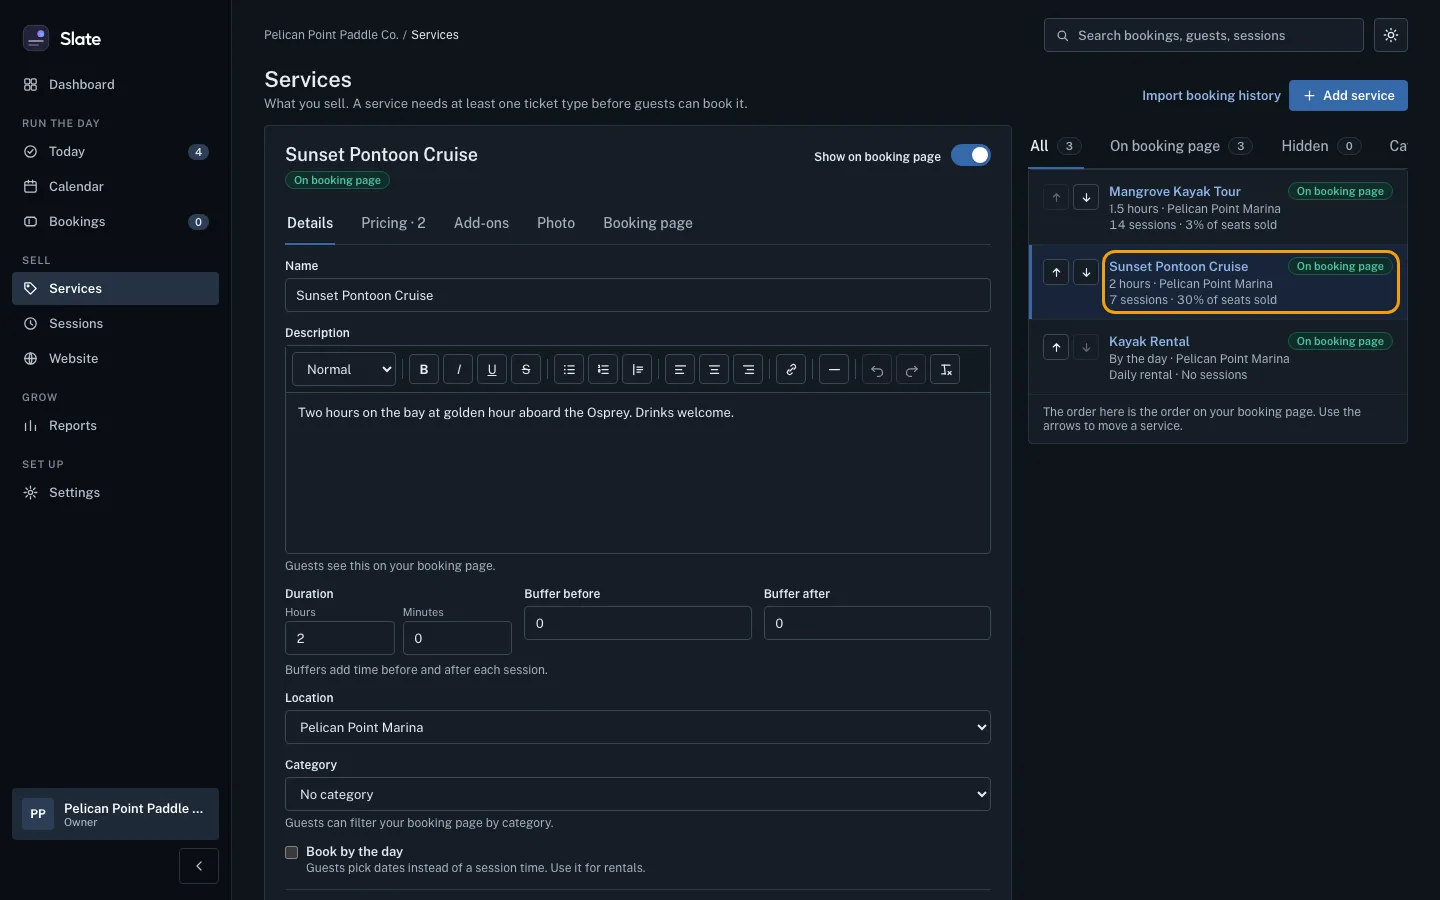The image size is (1440, 900).
Task: Move Sunset Pontoon Cruise down in order
Action: pyautogui.click(x=1086, y=272)
